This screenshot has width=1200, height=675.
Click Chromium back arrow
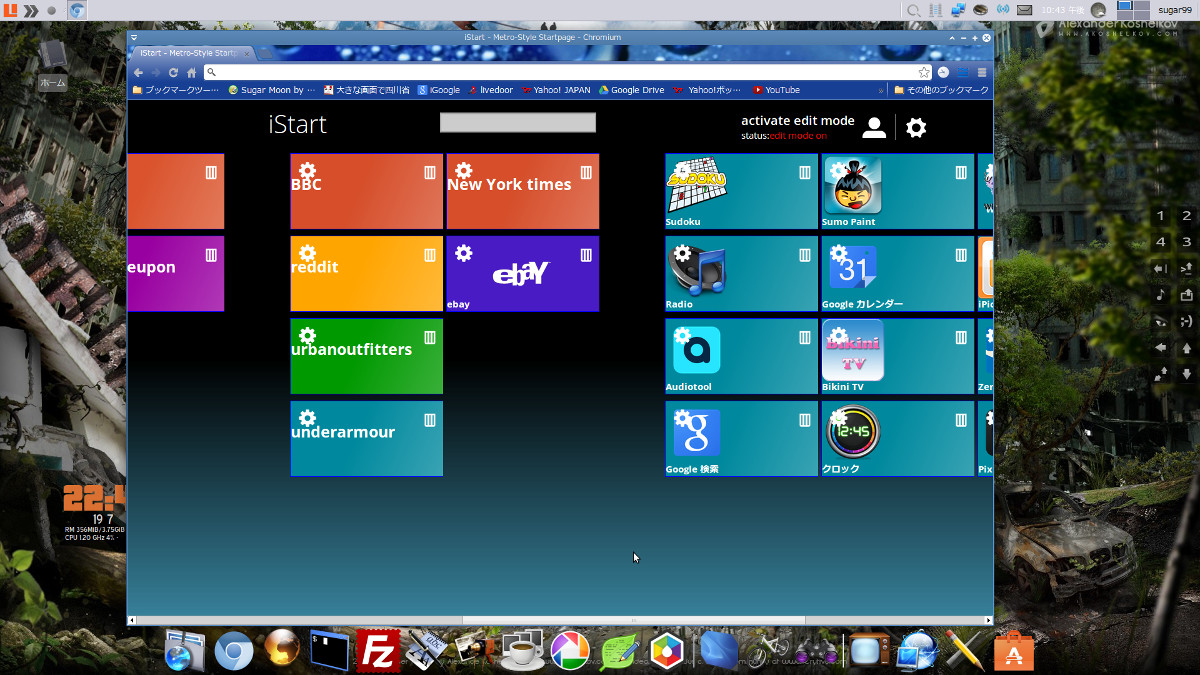[138, 72]
